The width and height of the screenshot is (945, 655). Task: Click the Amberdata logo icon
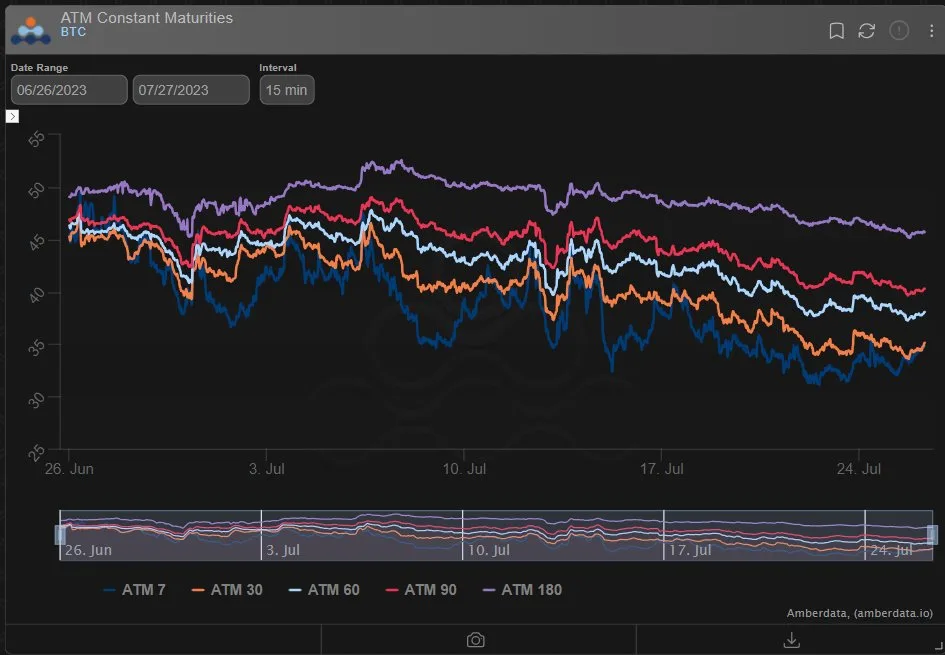pyautogui.click(x=31, y=31)
